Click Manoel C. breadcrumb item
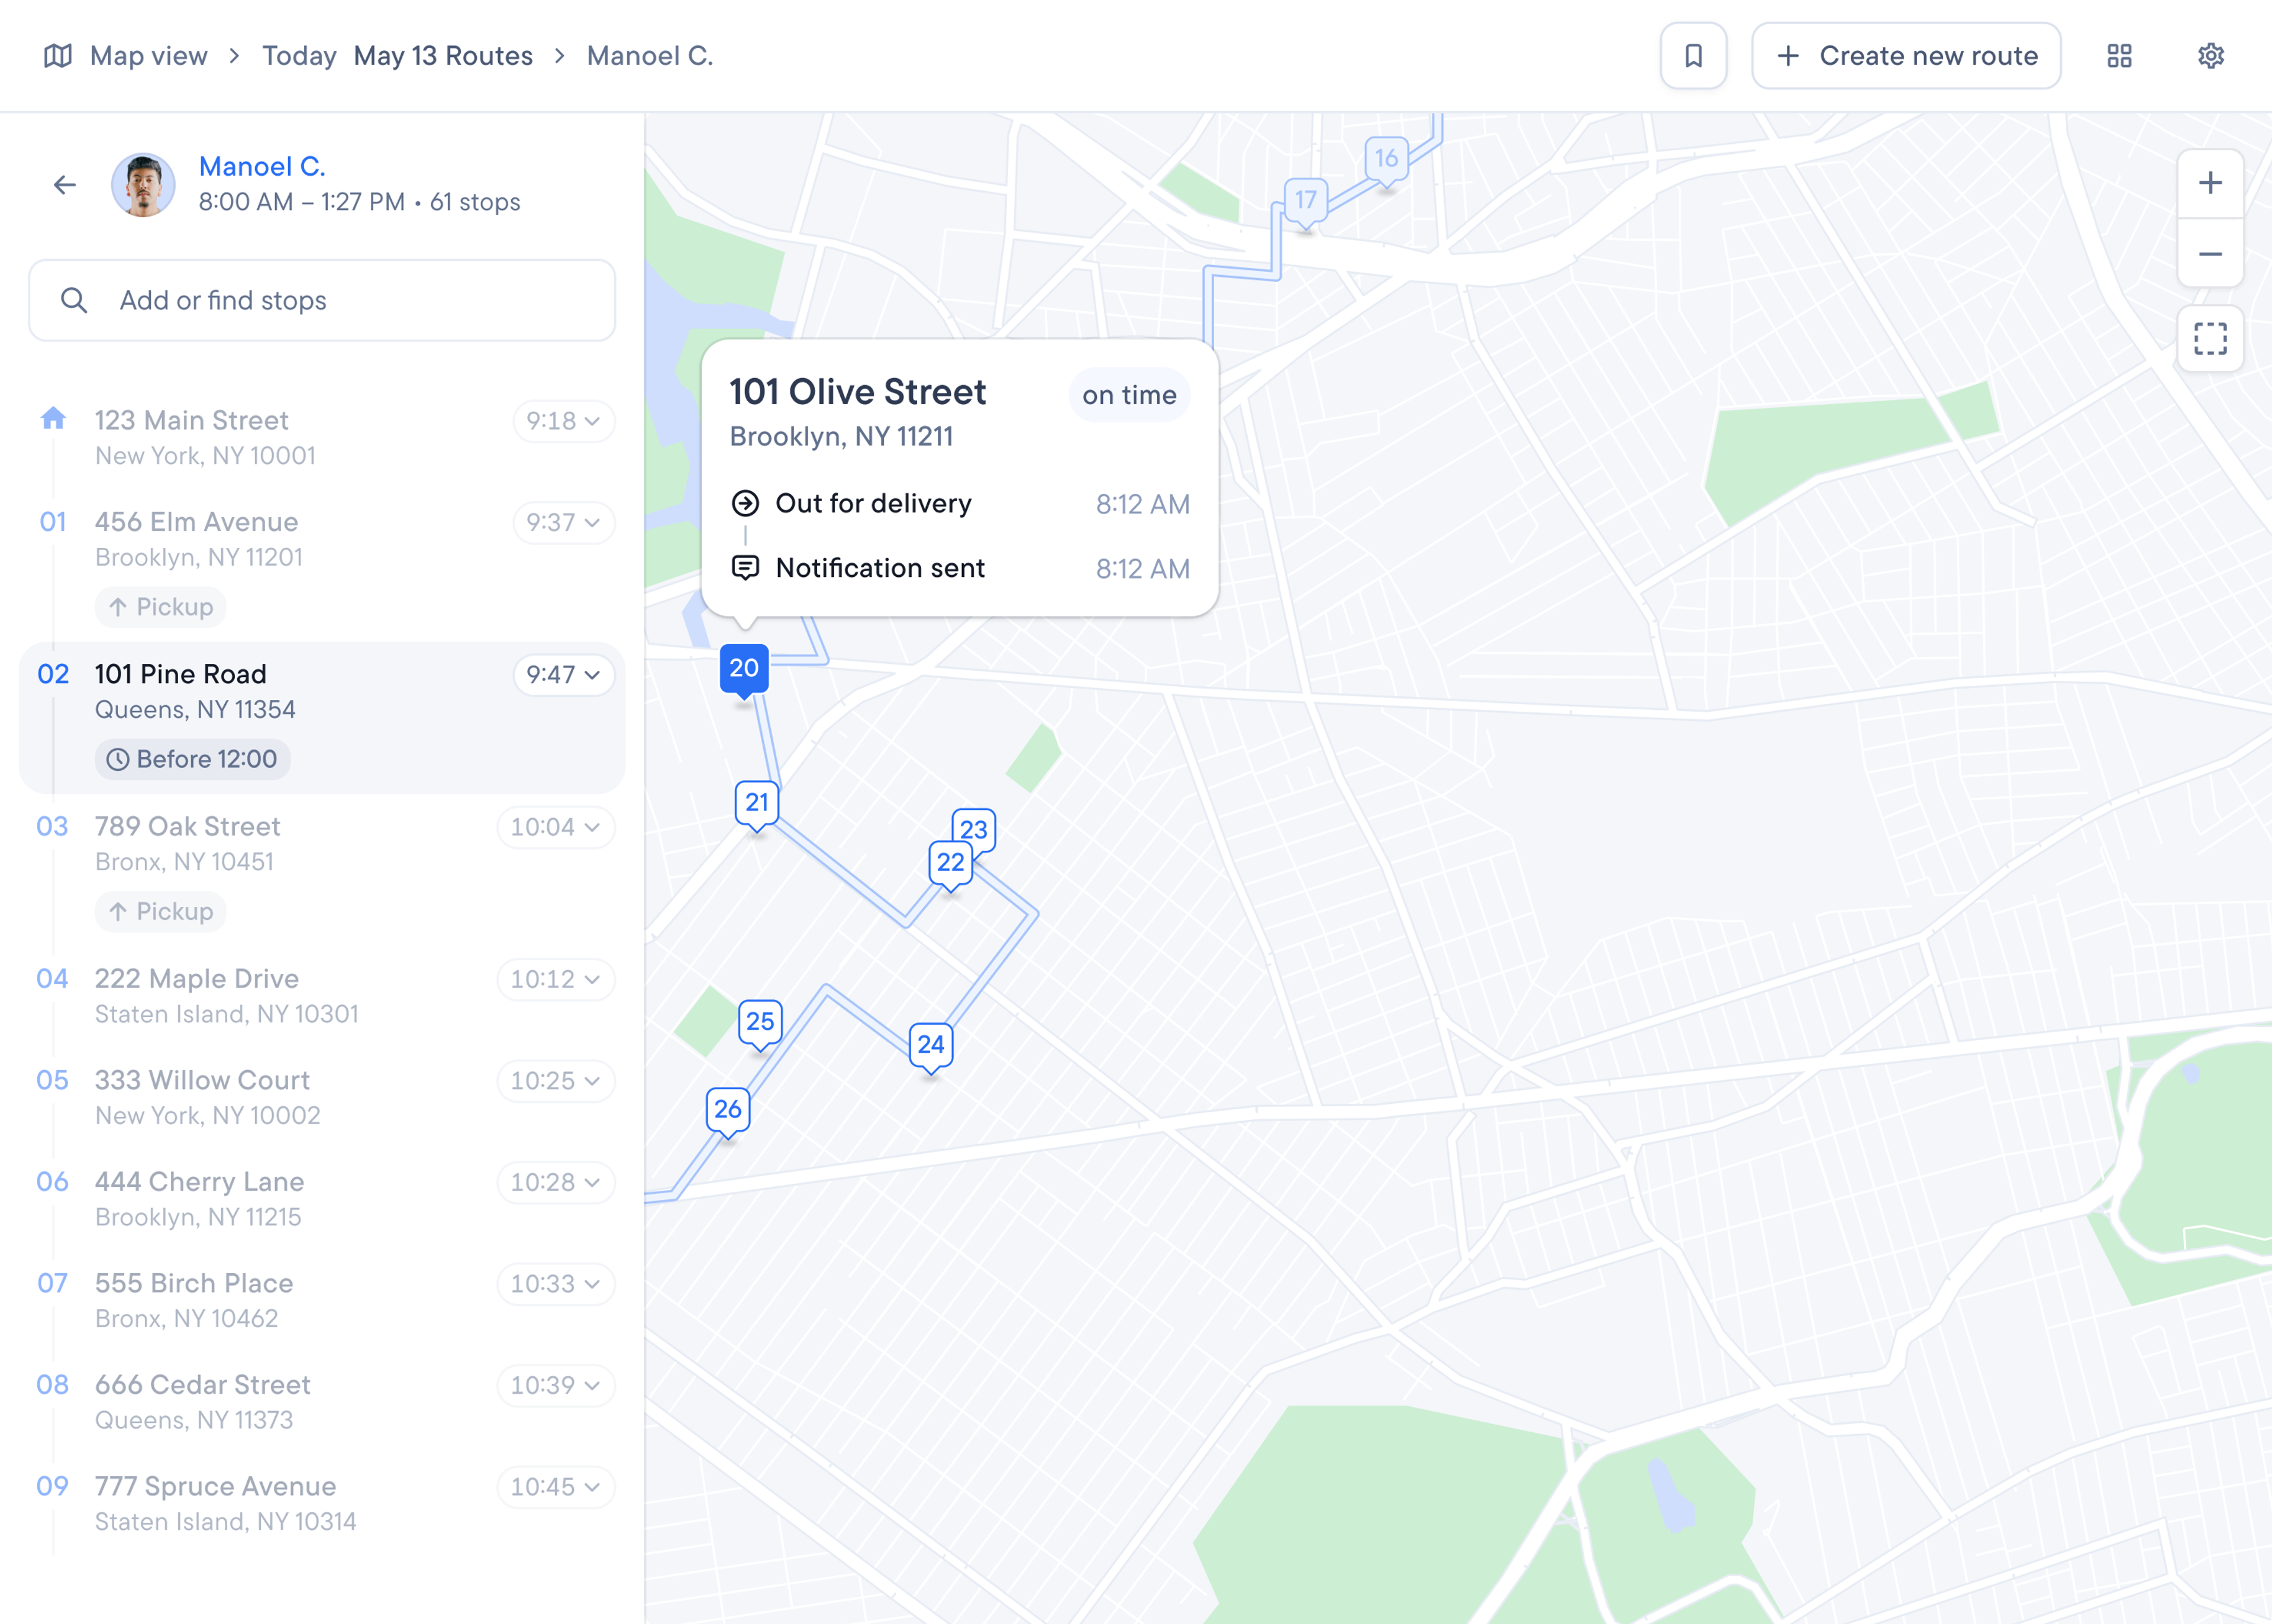 [x=650, y=56]
